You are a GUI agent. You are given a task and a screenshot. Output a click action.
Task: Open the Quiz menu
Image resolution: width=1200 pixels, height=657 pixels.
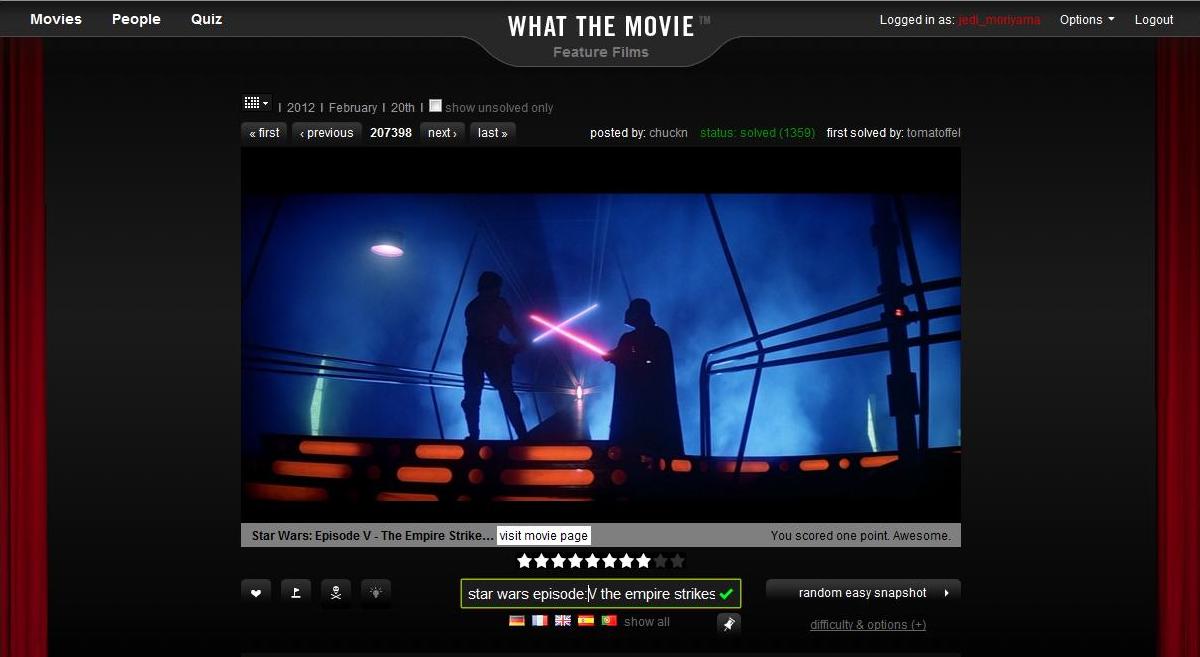click(207, 19)
